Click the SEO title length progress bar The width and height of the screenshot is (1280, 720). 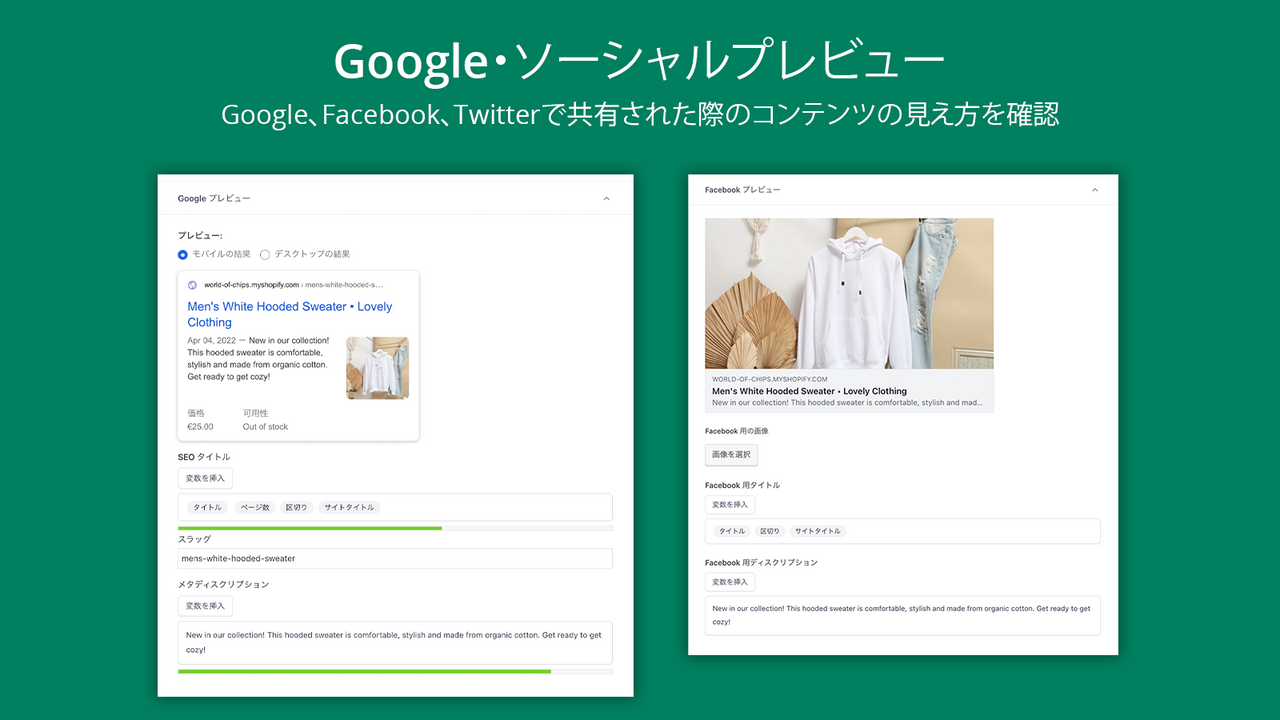[395, 528]
